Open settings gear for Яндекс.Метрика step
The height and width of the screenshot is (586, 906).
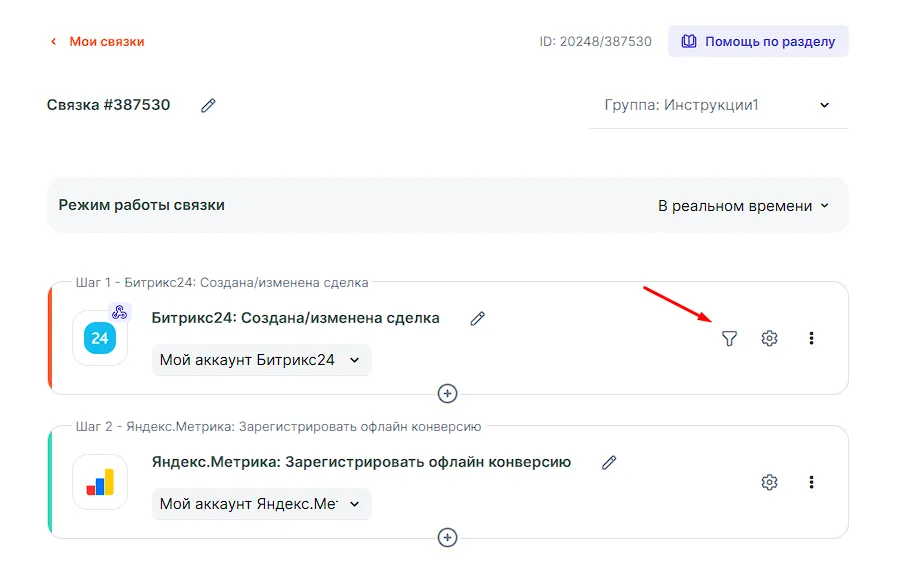pyautogui.click(x=769, y=483)
